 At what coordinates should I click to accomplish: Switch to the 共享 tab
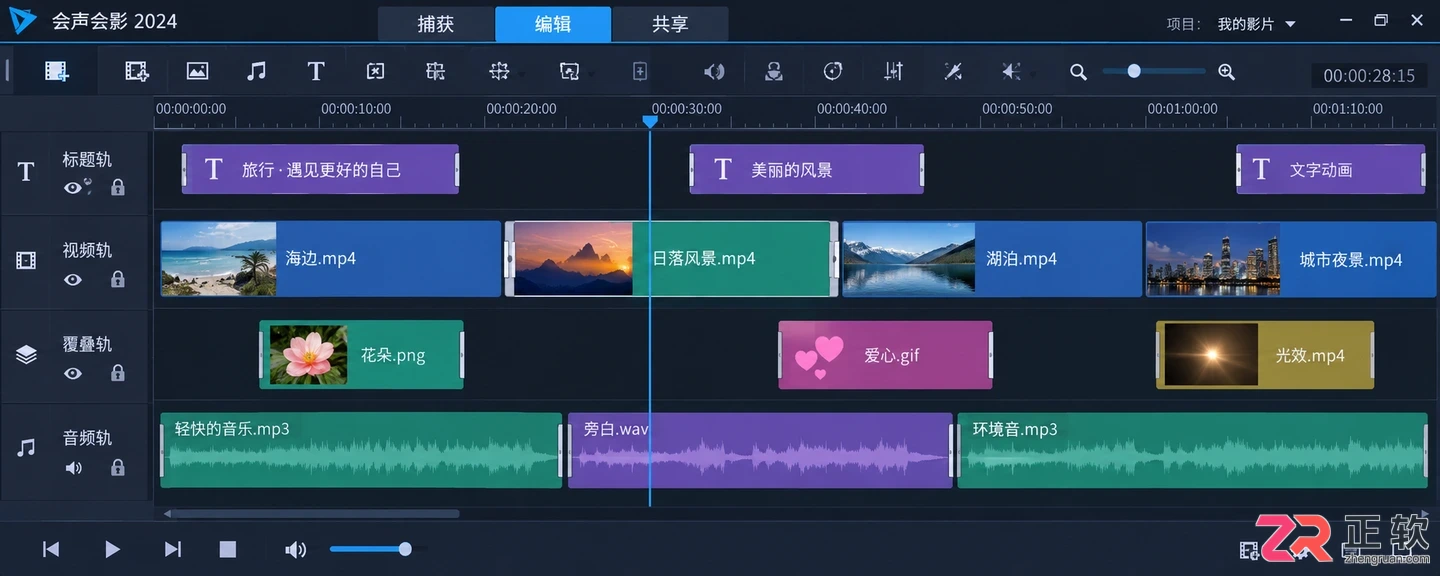coord(670,24)
